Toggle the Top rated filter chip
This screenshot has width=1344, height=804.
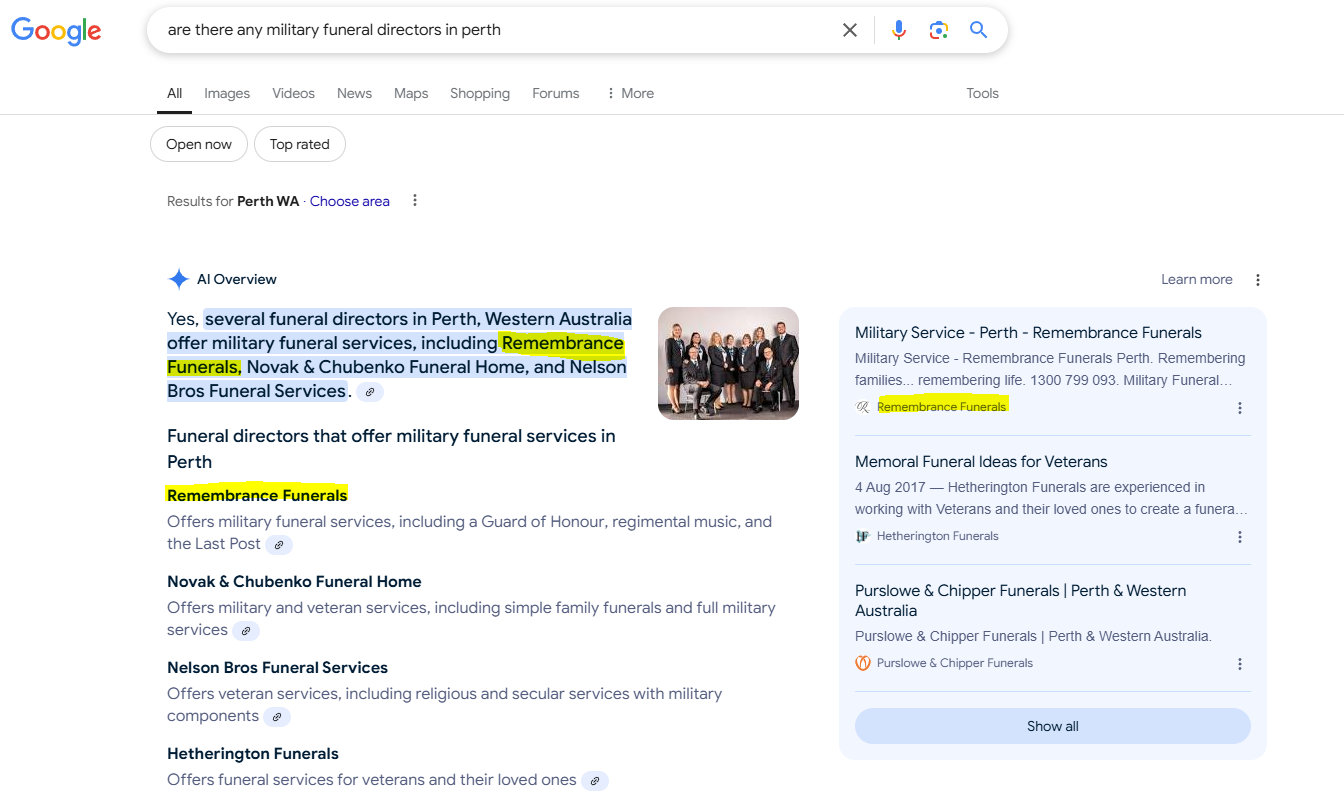point(300,144)
